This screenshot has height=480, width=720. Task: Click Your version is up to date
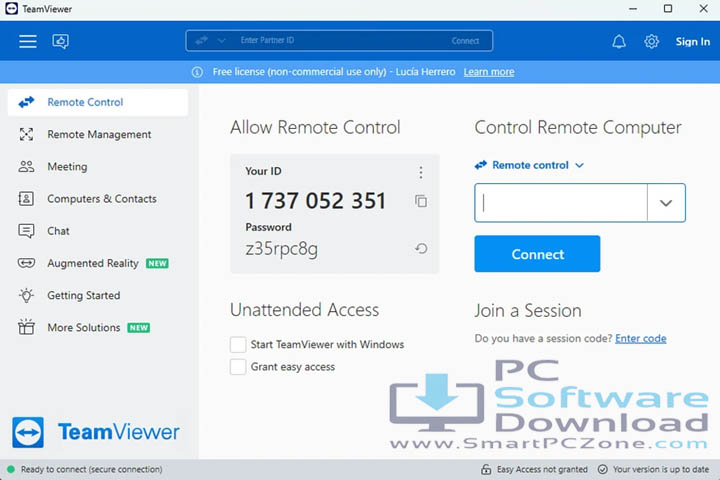point(661,469)
